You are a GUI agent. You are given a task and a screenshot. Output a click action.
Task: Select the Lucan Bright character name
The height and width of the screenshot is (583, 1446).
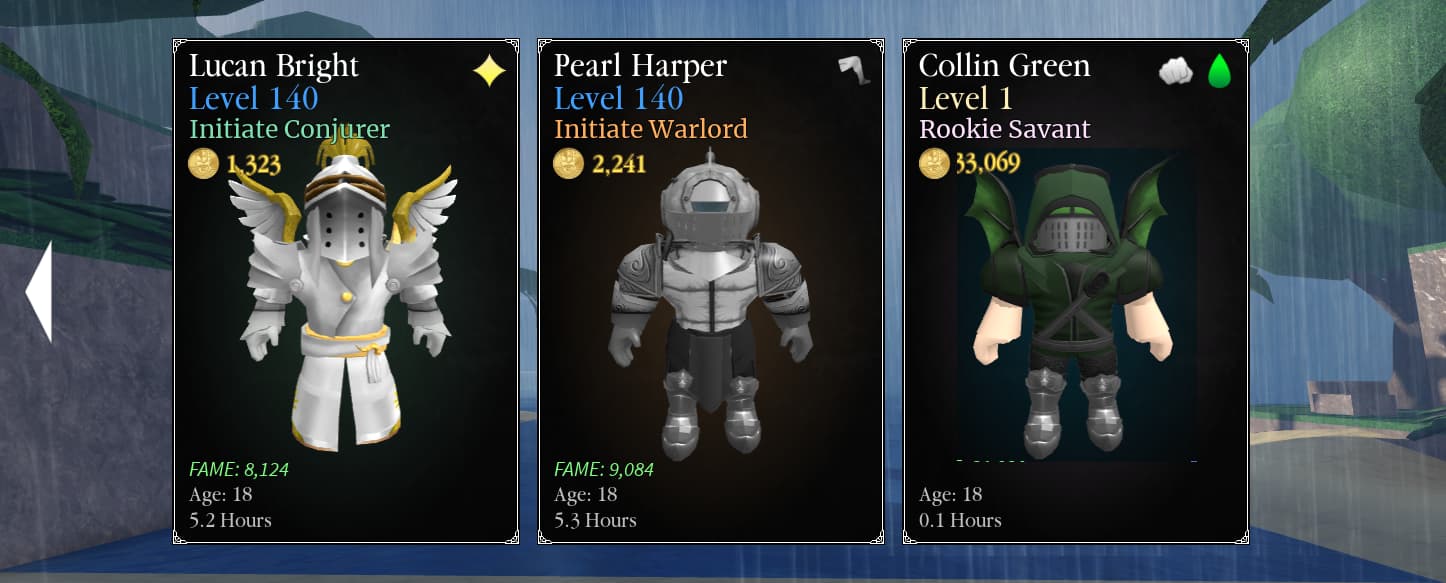(274, 66)
